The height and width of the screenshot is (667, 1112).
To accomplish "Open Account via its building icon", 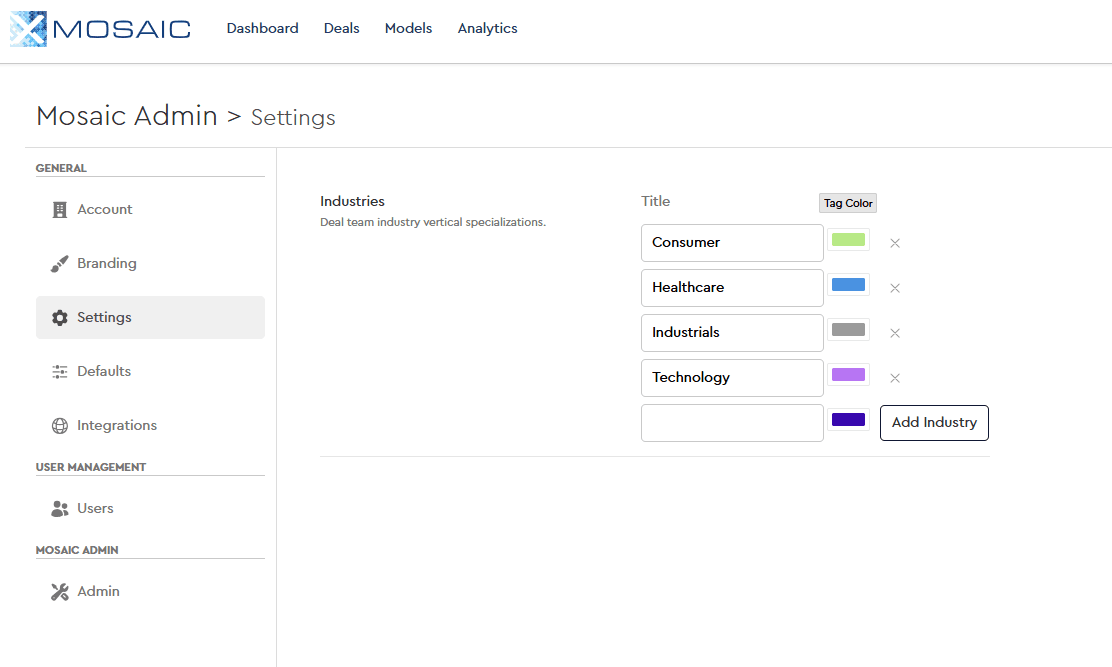I will 59,209.
